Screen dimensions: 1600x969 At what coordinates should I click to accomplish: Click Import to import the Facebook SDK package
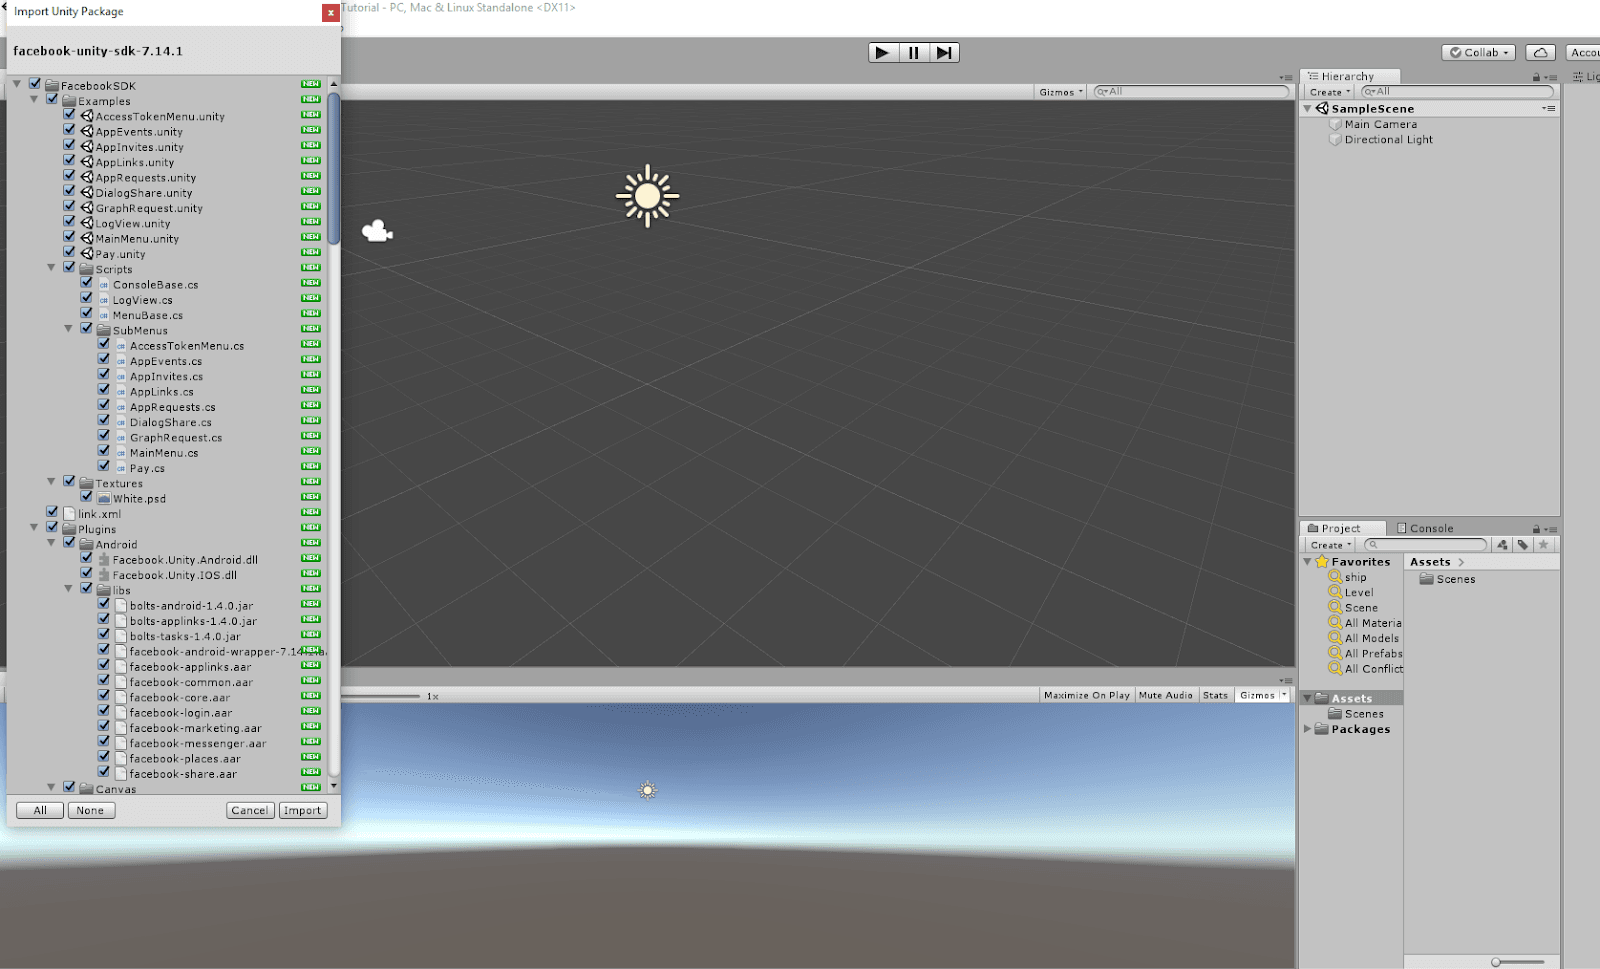click(303, 810)
